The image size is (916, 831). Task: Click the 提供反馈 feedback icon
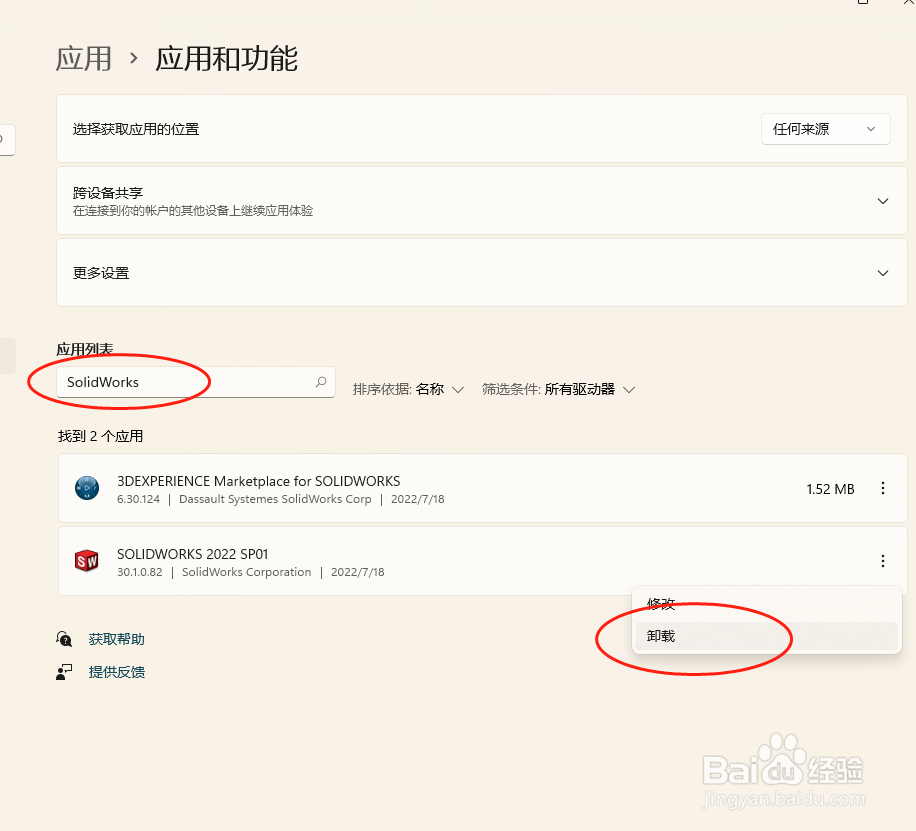click(64, 672)
